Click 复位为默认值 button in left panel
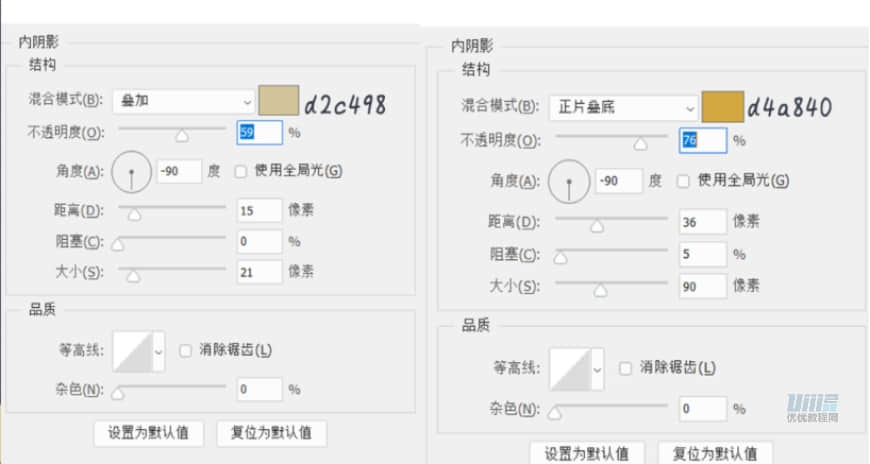The height and width of the screenshot is (464, 870). pyautogui.click(x=271, y=433)
